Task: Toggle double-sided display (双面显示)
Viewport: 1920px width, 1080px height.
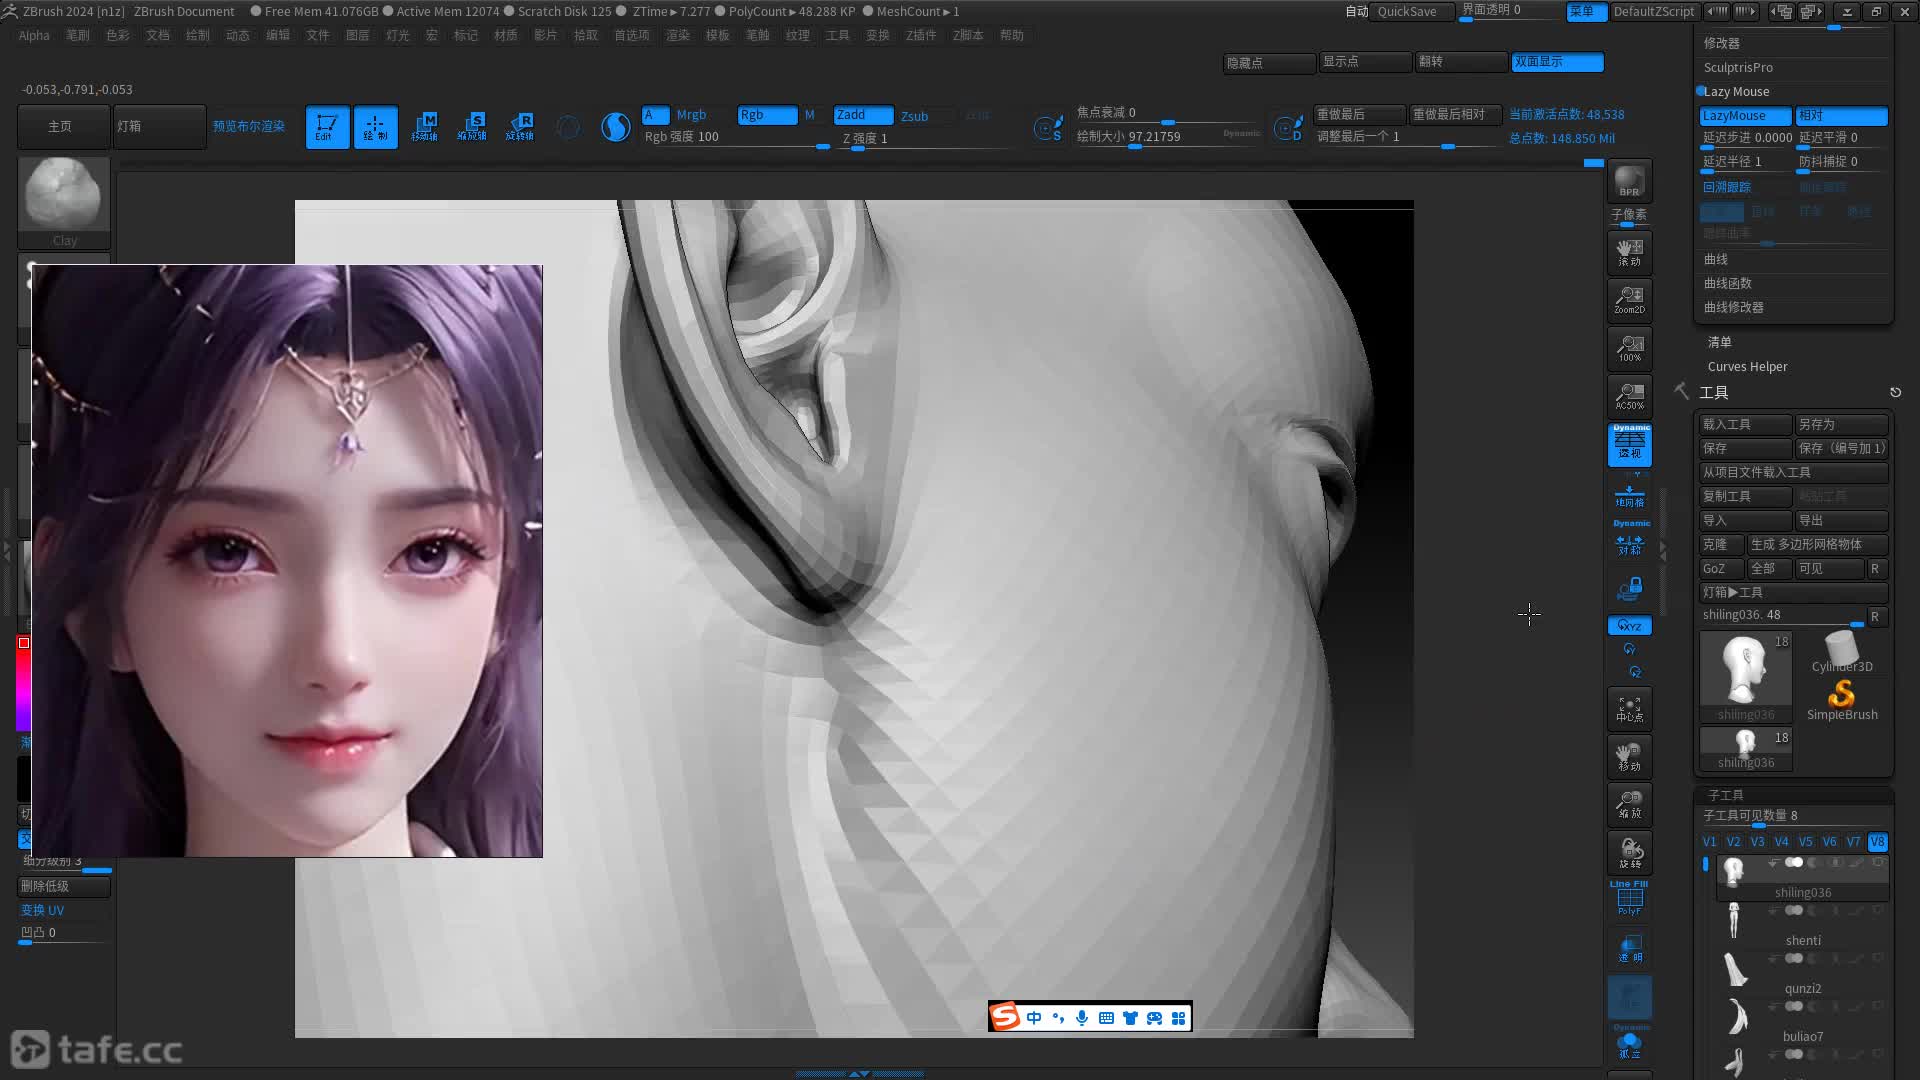Action: click(x=1557, y=62)
